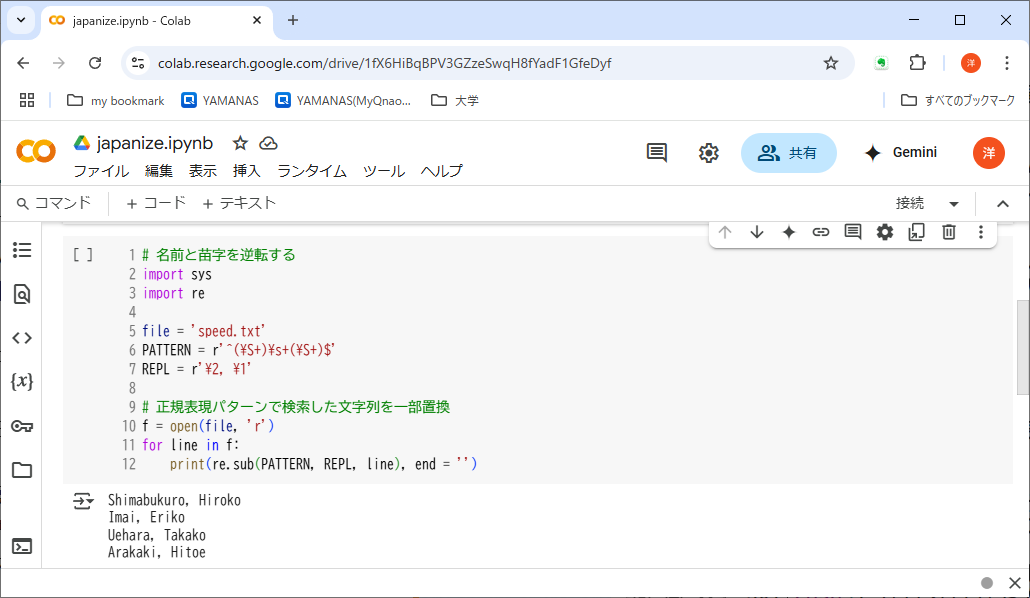Expand the connect options dropdown arrow

pos(954,204)
